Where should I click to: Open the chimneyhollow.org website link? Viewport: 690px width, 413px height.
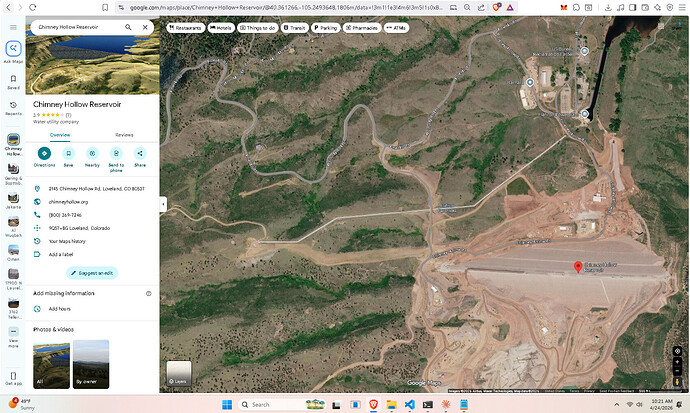pos(68,202)
